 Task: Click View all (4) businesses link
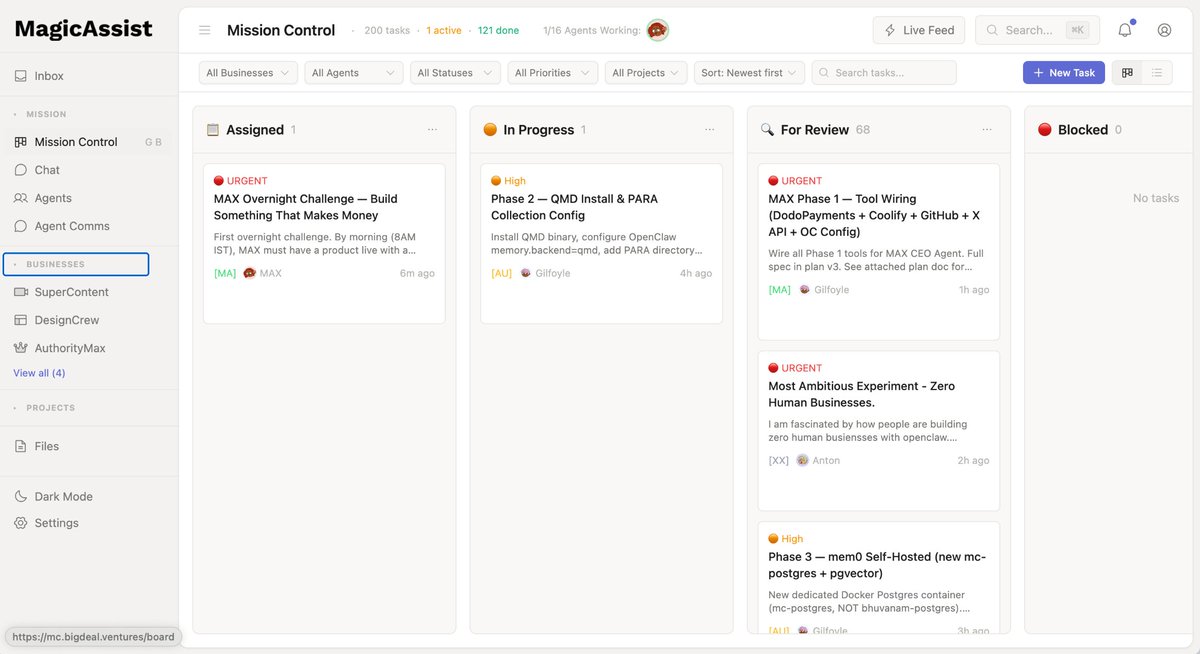[39, 373]
